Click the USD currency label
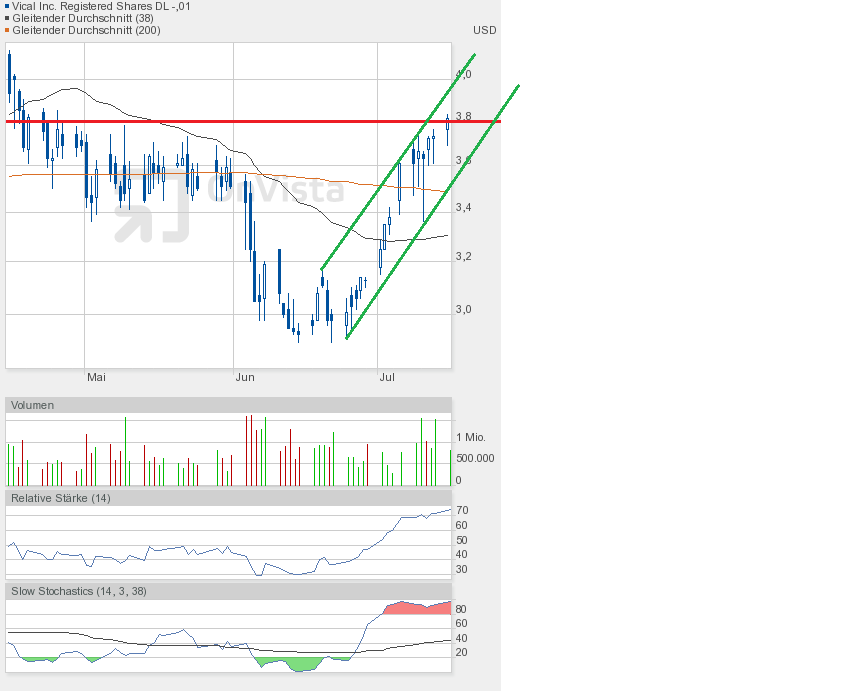This screenshot has width=850, height=691. coord(485,30)
